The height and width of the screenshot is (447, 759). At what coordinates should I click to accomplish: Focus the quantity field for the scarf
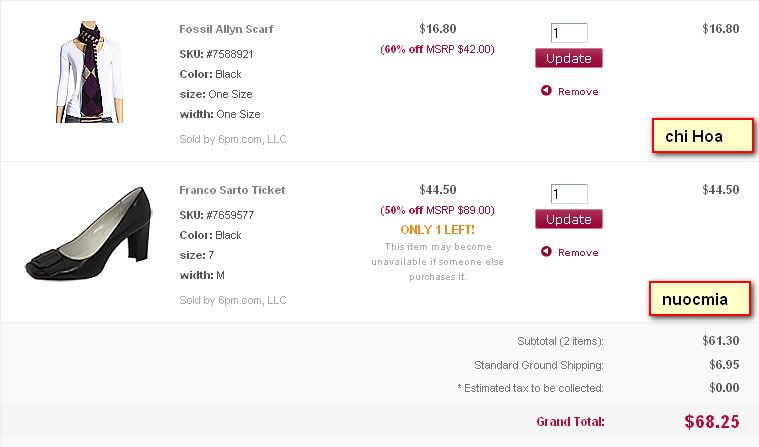pyautogui.click(x=568, y=33)
